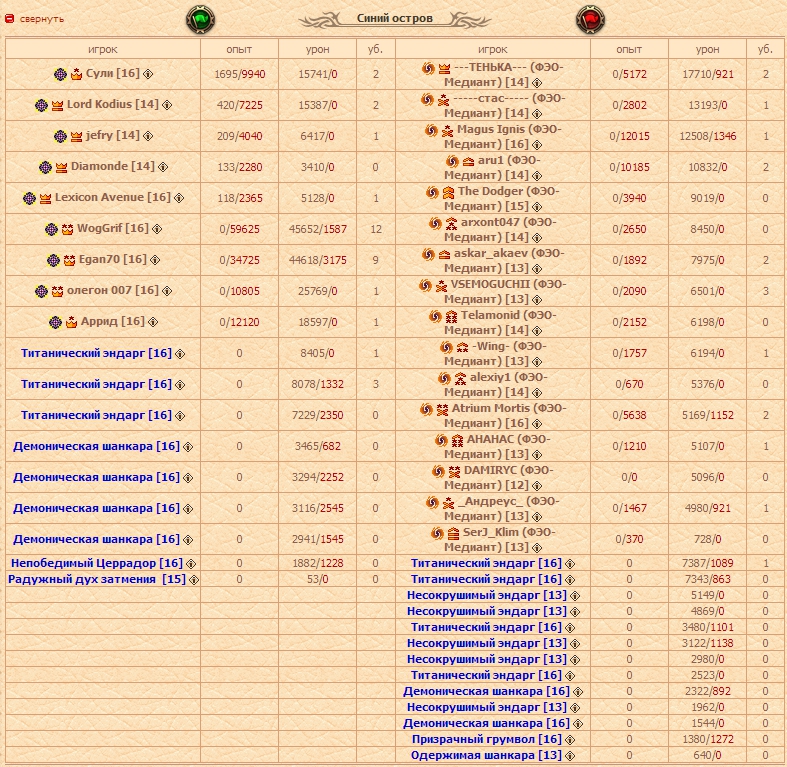
Task: Click the red flag team emblem
Action: (x=590, y=20)
